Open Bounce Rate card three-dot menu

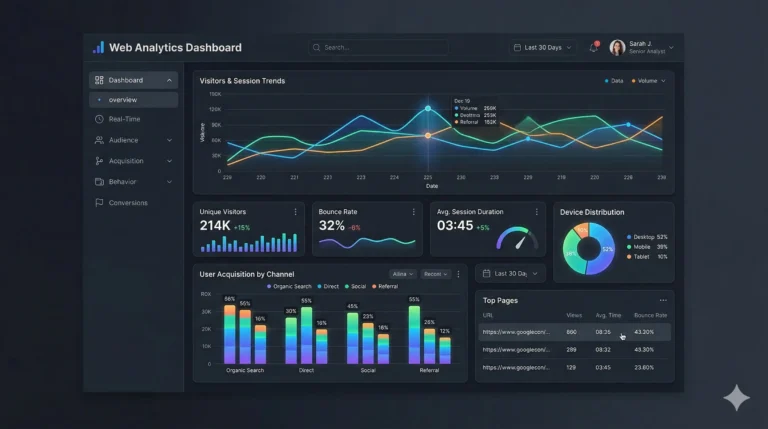tap(413, 212)
